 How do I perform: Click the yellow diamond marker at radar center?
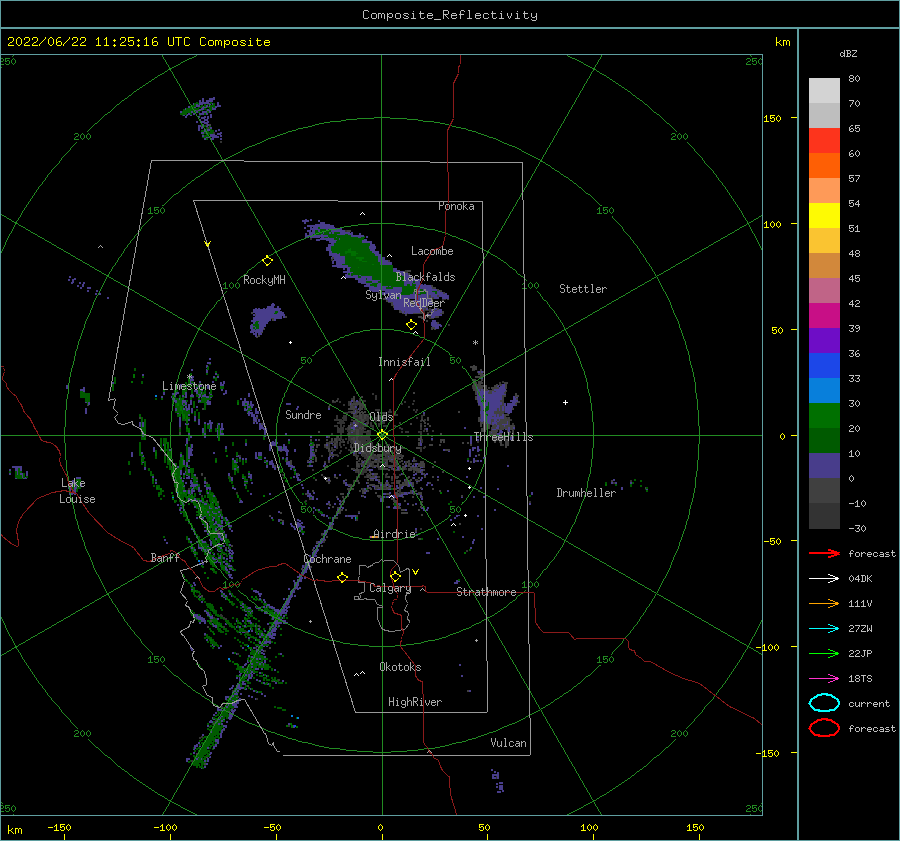tap(382, 435)
